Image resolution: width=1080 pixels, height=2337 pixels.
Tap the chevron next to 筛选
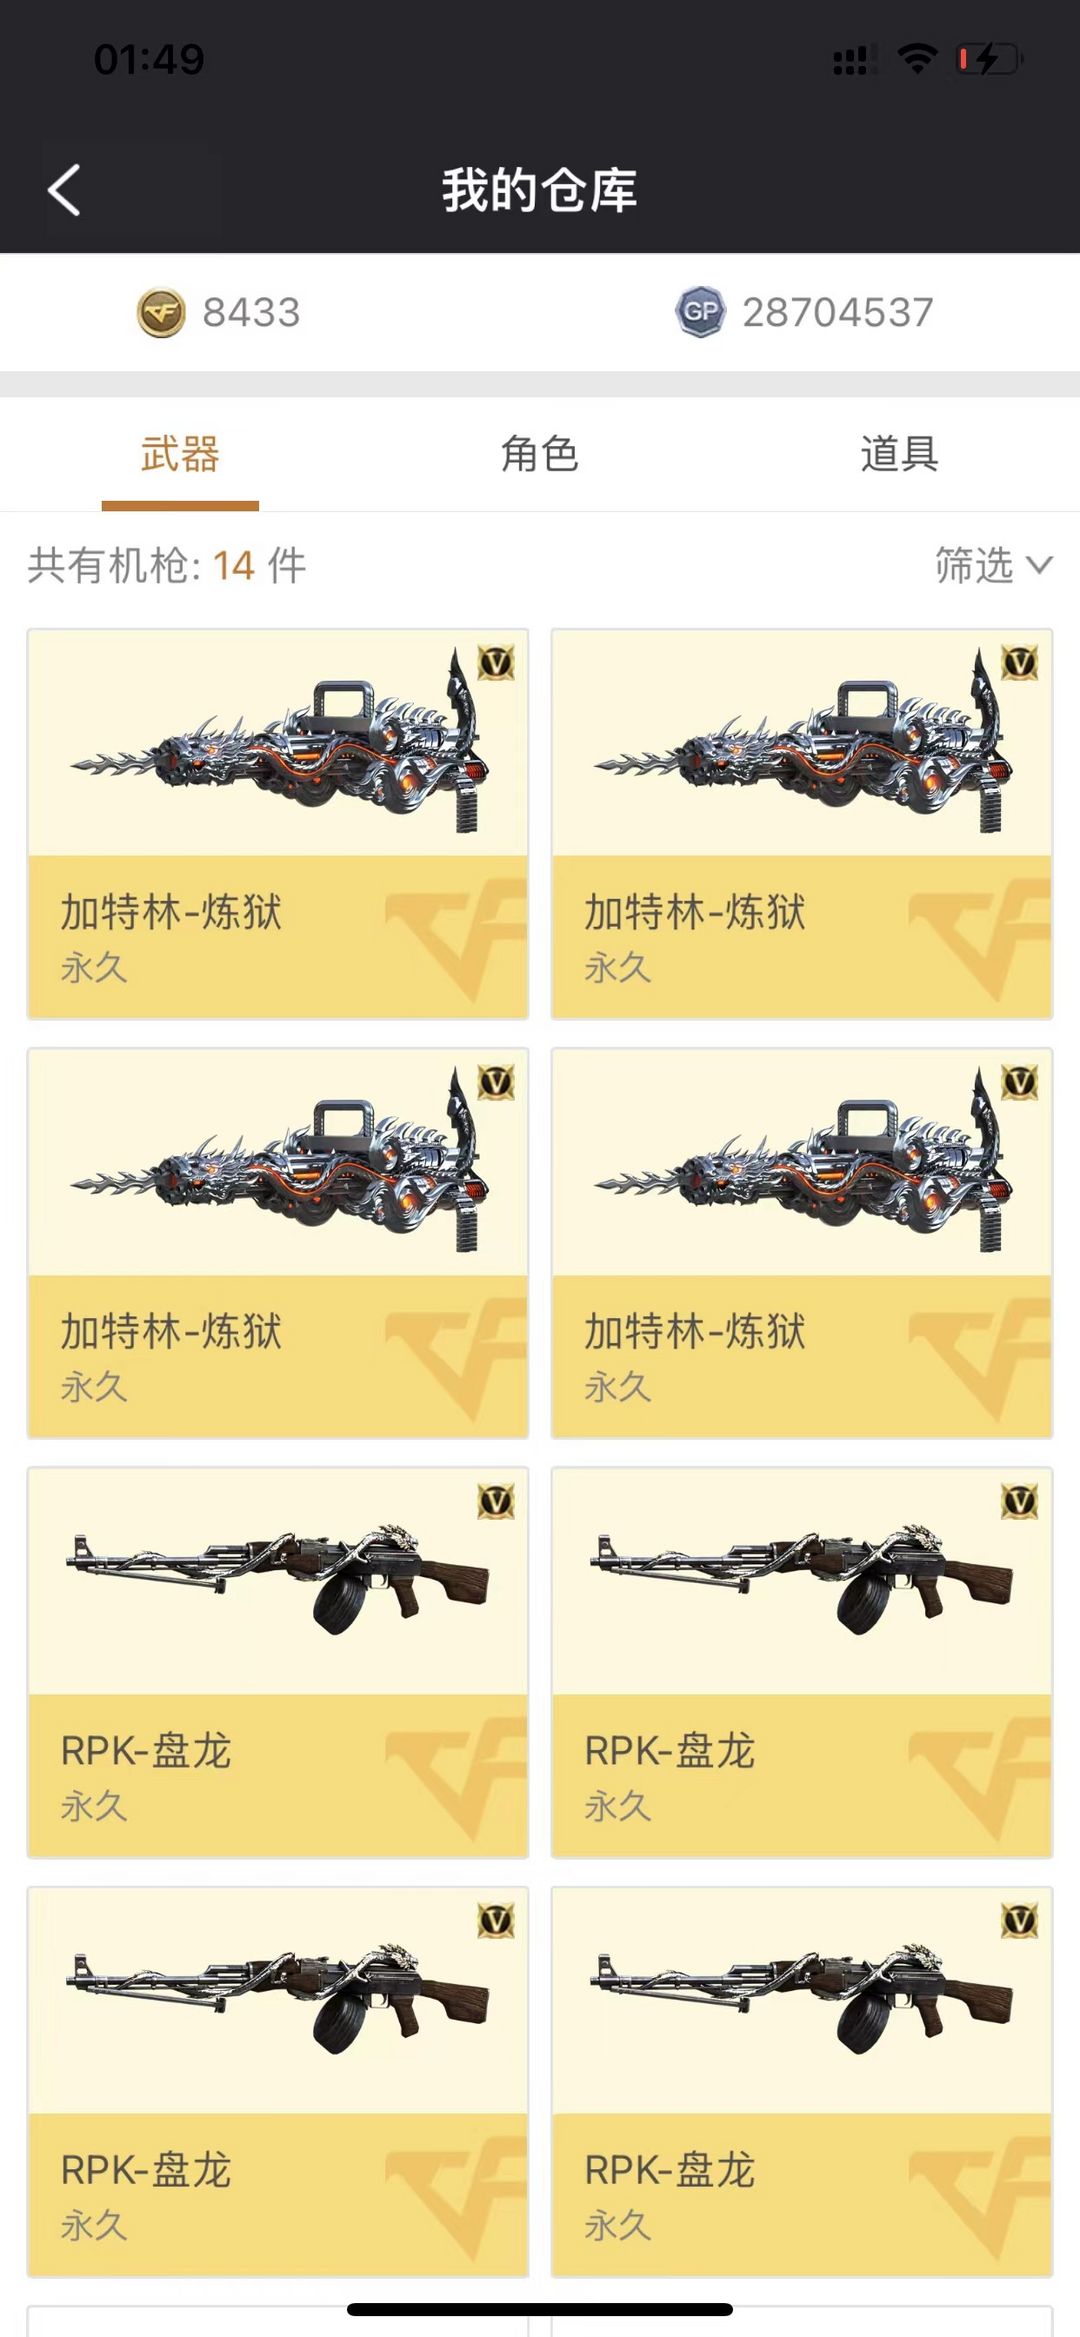click(1040, 565)
